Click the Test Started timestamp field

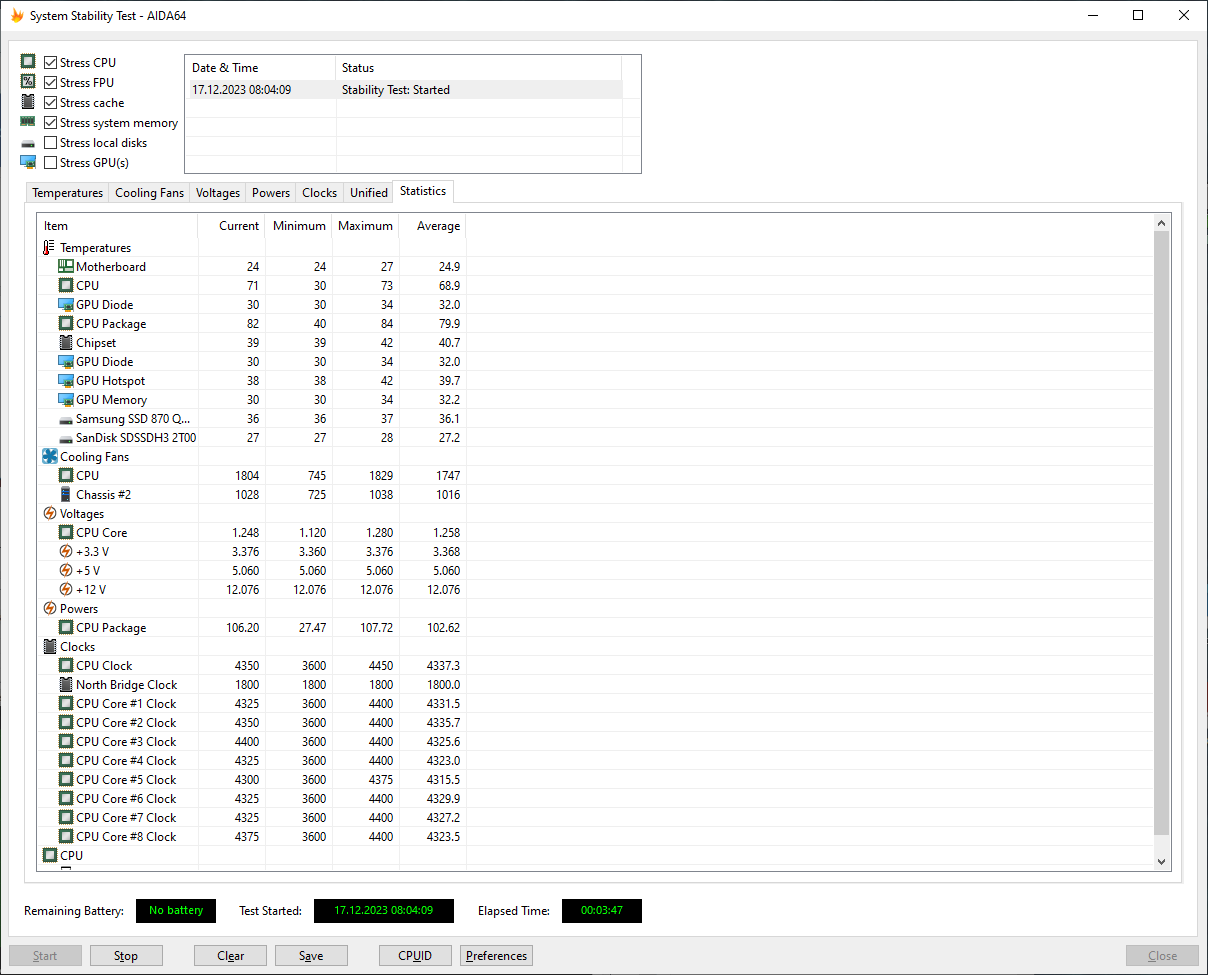click(384, 911)
